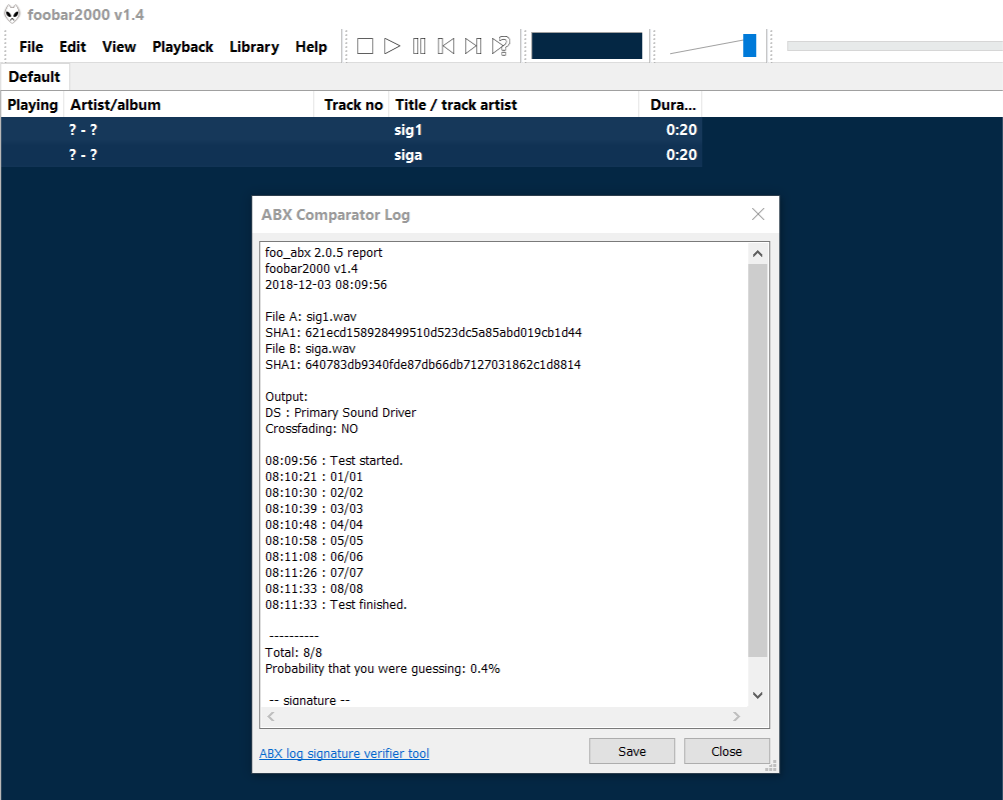The image size is (1003, 800).
Task: Click the Close button in the dialog
Action: coord(727,751)
